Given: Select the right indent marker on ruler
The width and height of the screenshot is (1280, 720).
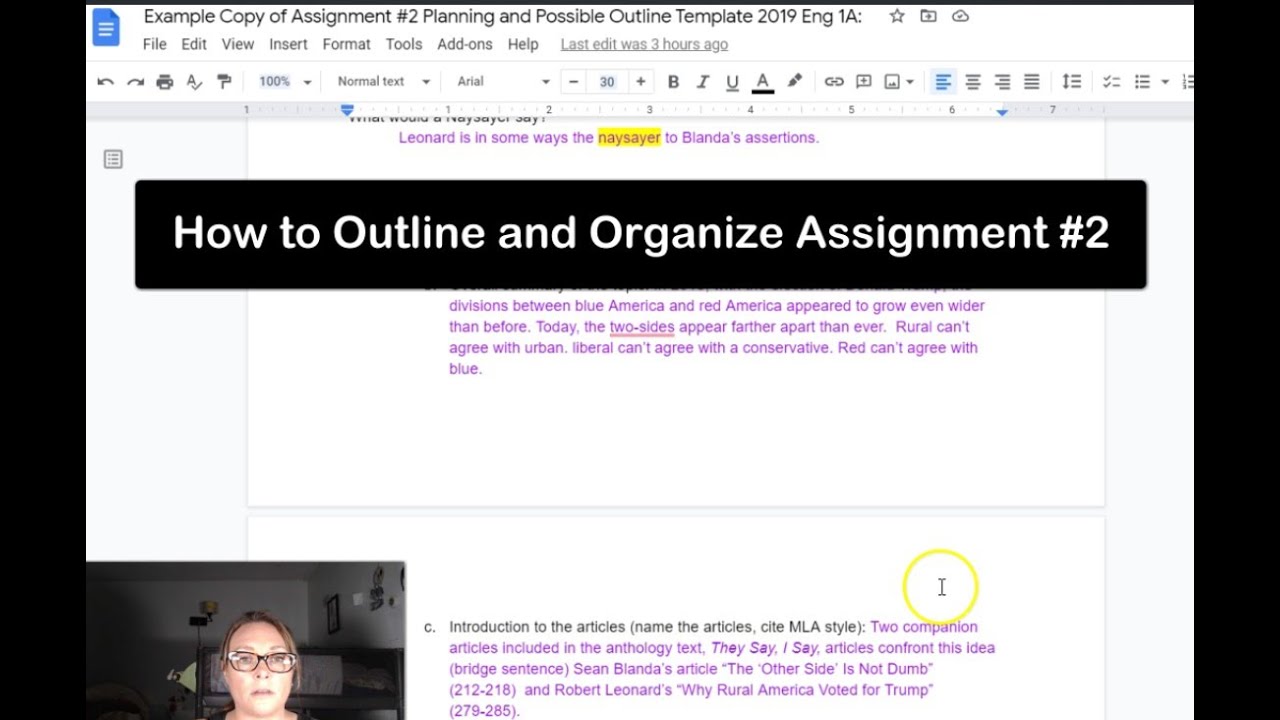Looking at the screenshot, I should (1002, 111).
